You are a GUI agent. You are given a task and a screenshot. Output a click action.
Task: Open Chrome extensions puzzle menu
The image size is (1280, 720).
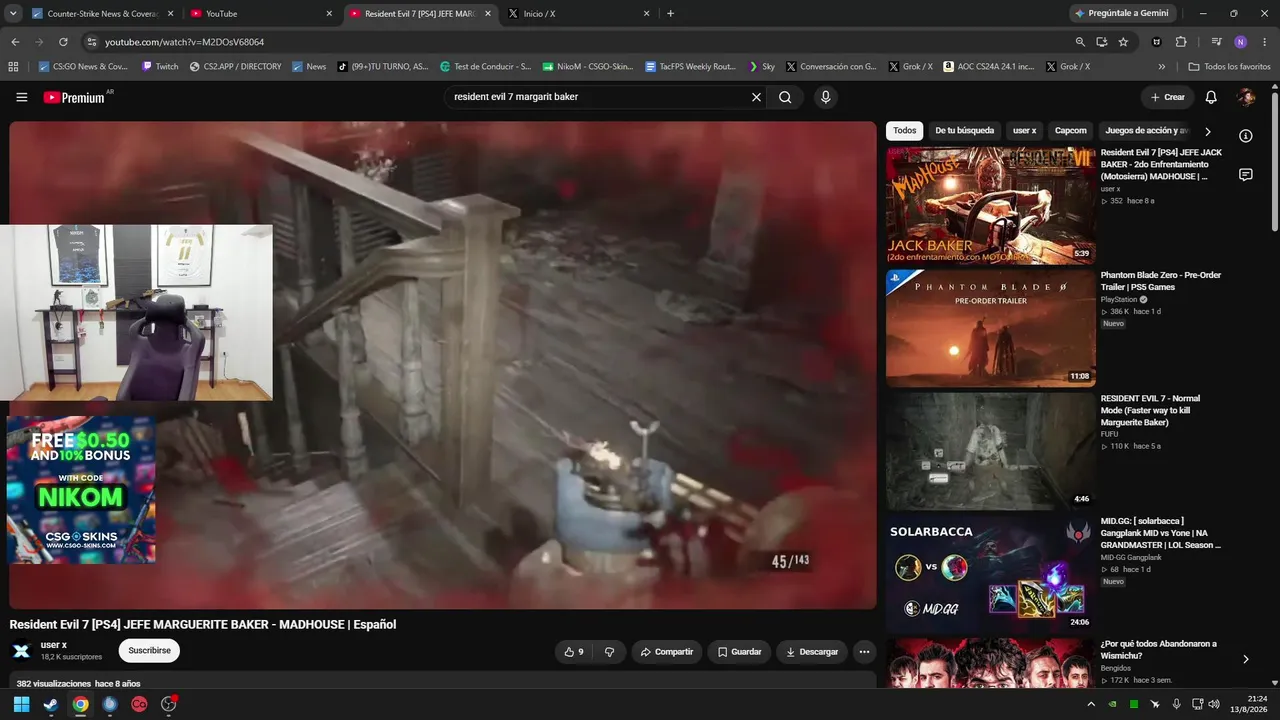tap(1181, 42)
